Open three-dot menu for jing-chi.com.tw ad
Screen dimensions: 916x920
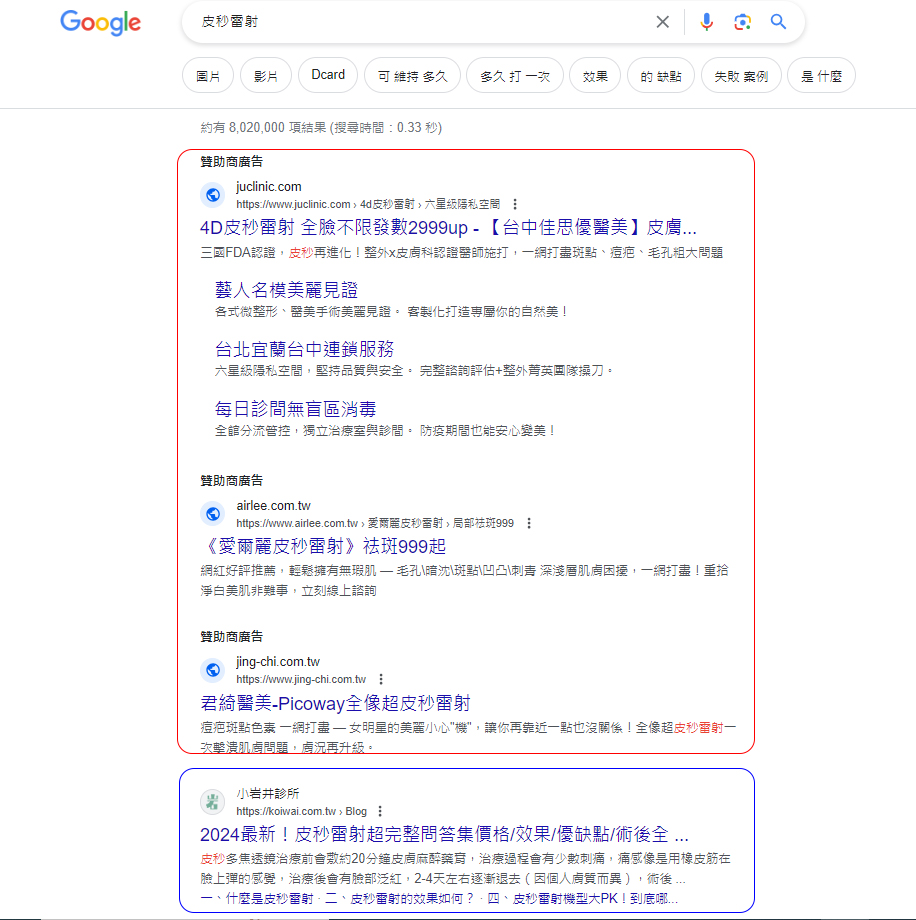point(381,679)
